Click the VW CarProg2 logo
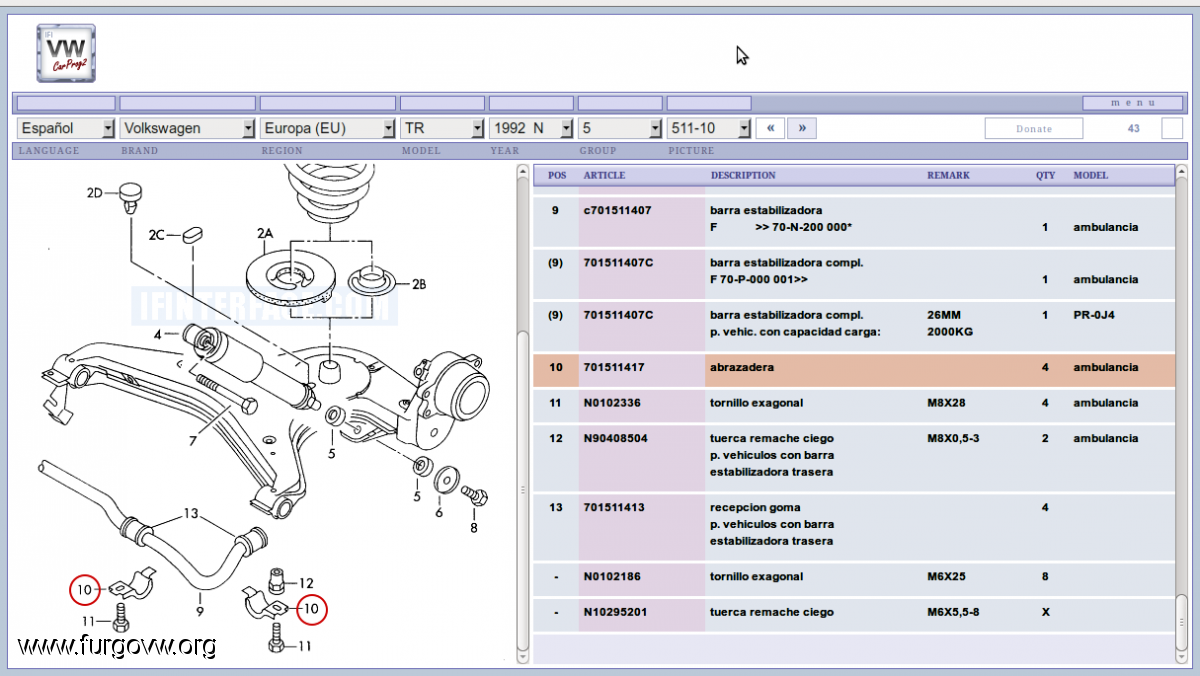The image size is (1200, 676). point(66,53)
